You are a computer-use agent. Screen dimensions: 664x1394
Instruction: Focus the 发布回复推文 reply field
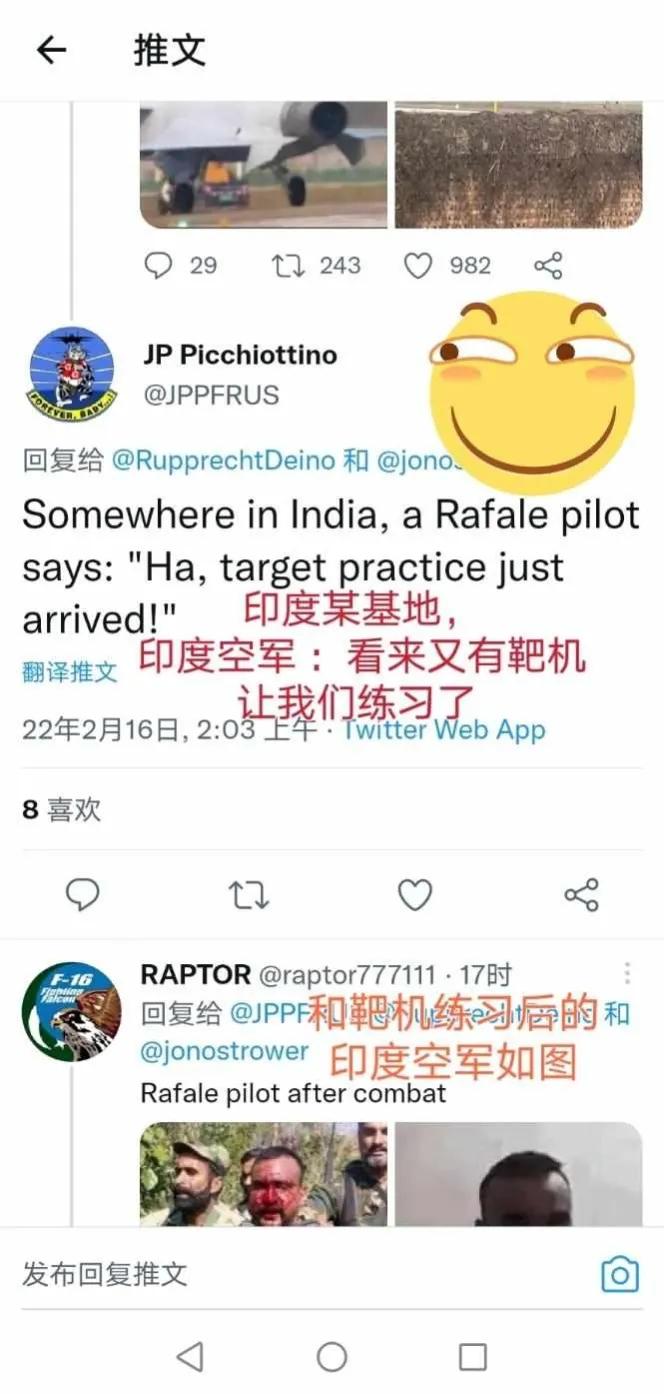point(300,1274)
